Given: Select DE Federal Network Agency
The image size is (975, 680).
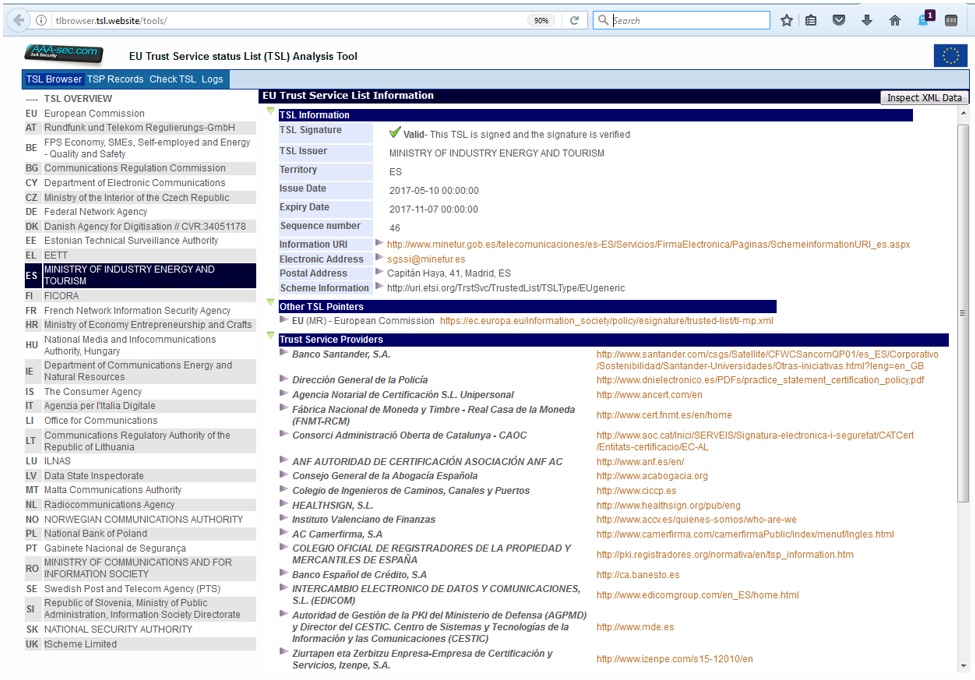Looking at the screenshot, I should (140, 212).
